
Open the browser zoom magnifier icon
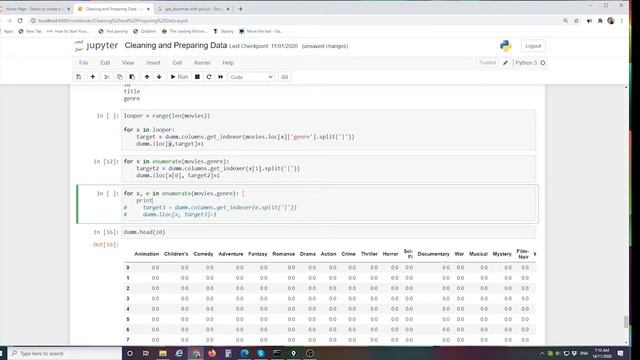click(565, 20)
